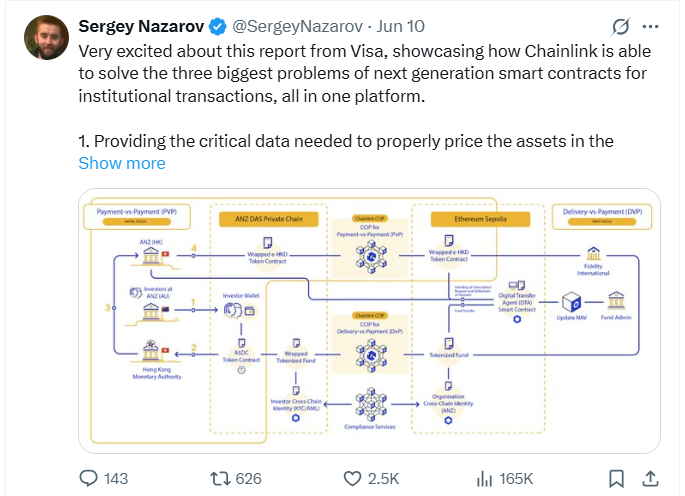The height and width of the screenshot is (496, 685).
Task: Open the three-dot more options menu
Action: (650, 27)
